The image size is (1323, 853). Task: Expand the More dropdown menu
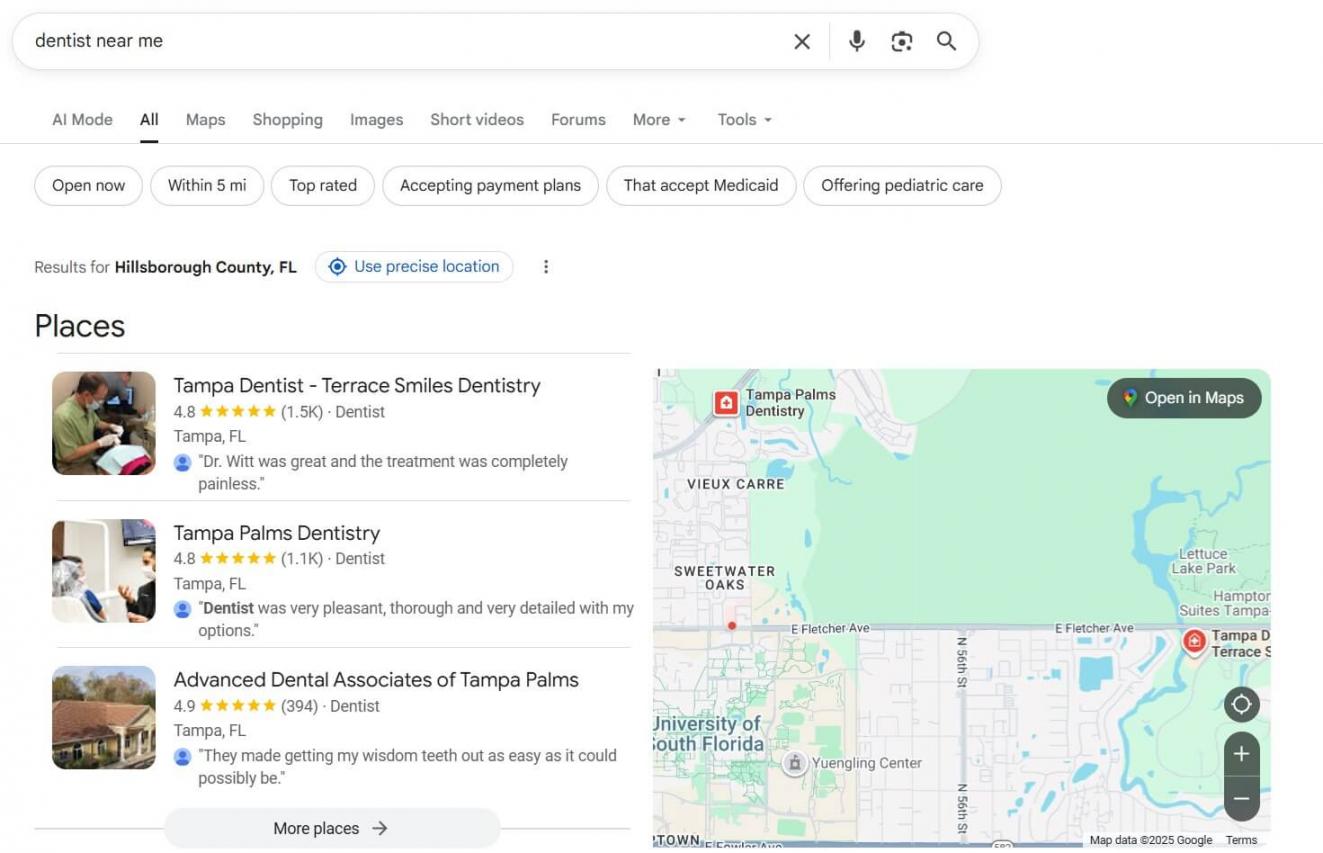[659, 119]
